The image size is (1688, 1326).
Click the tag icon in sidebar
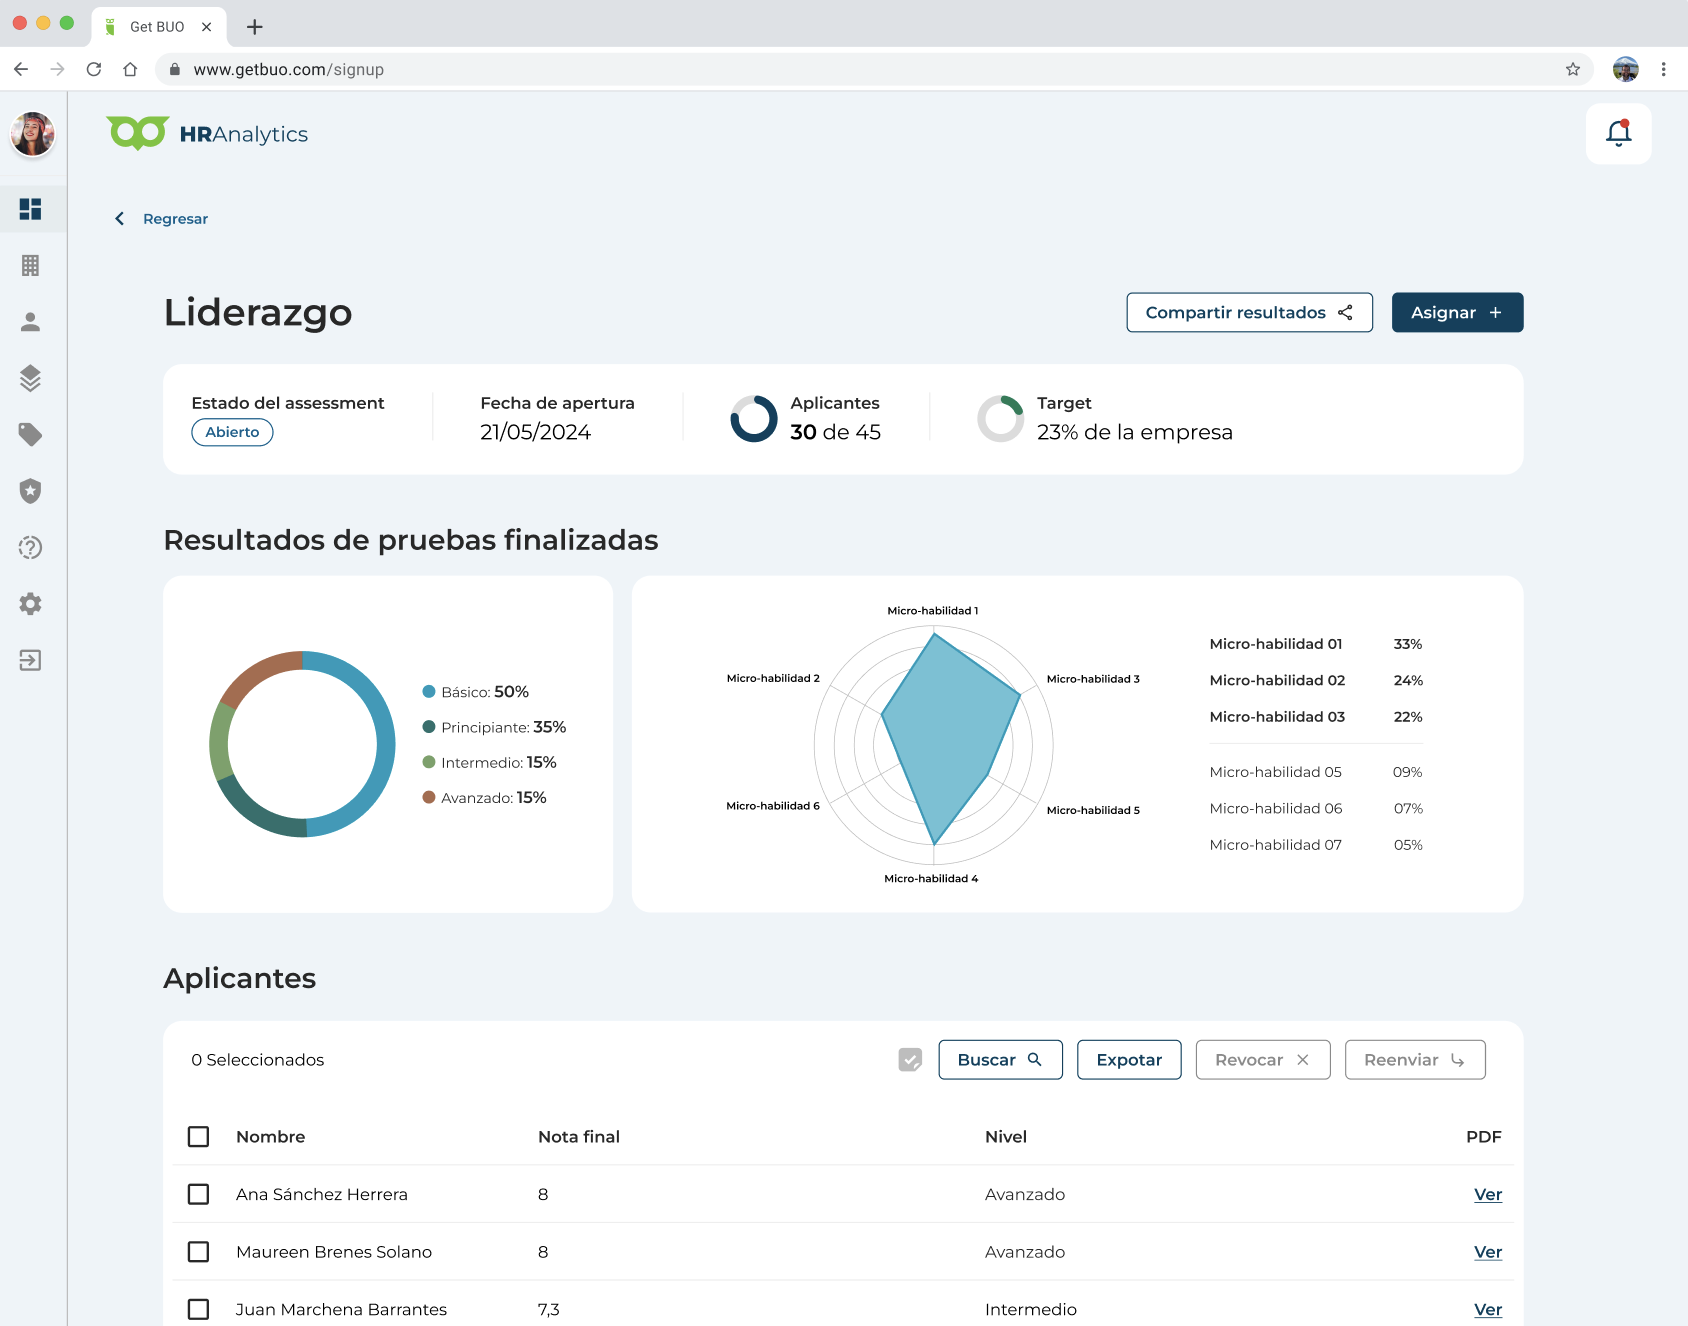click(31, 435)
